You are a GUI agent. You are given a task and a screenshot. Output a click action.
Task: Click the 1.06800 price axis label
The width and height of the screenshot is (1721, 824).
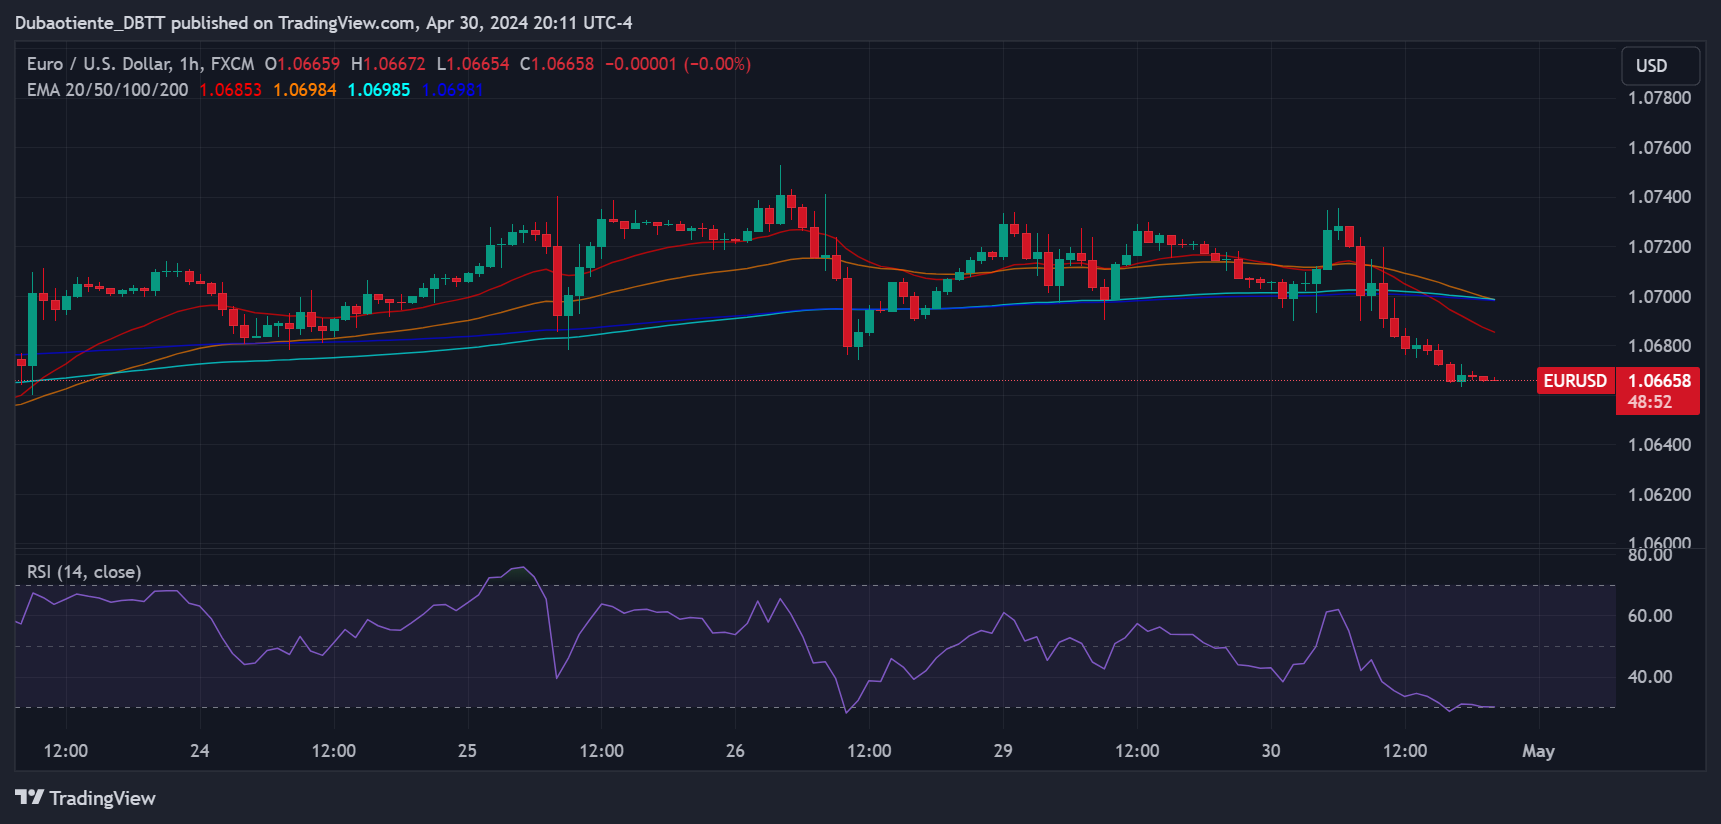(1660, 346)
